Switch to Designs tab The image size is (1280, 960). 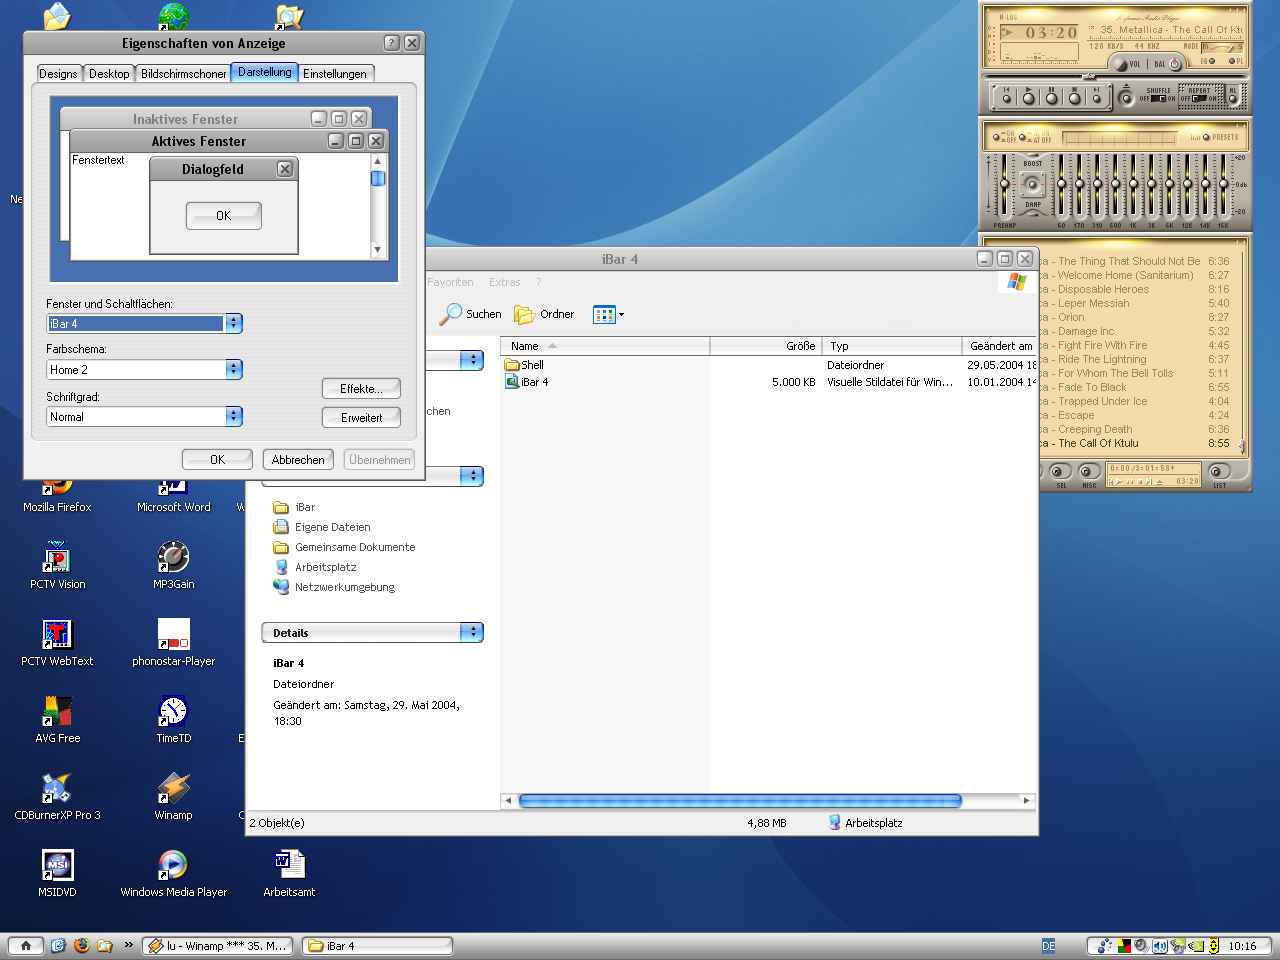[58, 74]
